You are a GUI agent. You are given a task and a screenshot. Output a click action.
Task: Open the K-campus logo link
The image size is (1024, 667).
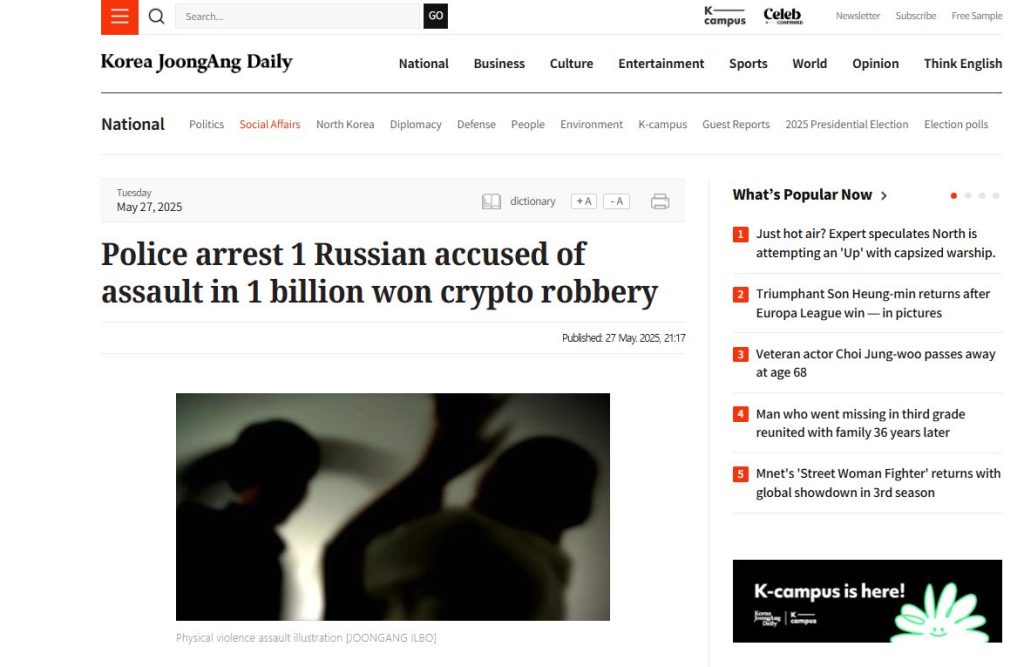tap(724, 16)
